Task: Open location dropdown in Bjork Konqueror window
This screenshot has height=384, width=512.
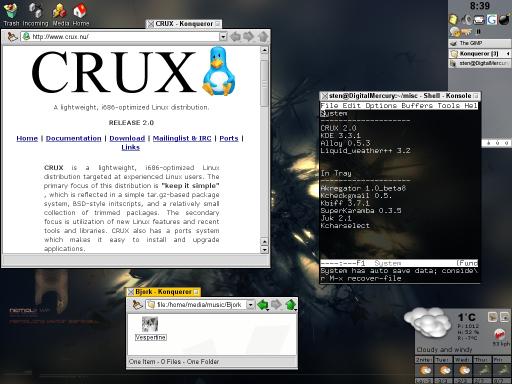Action: (x=250, y=305)
